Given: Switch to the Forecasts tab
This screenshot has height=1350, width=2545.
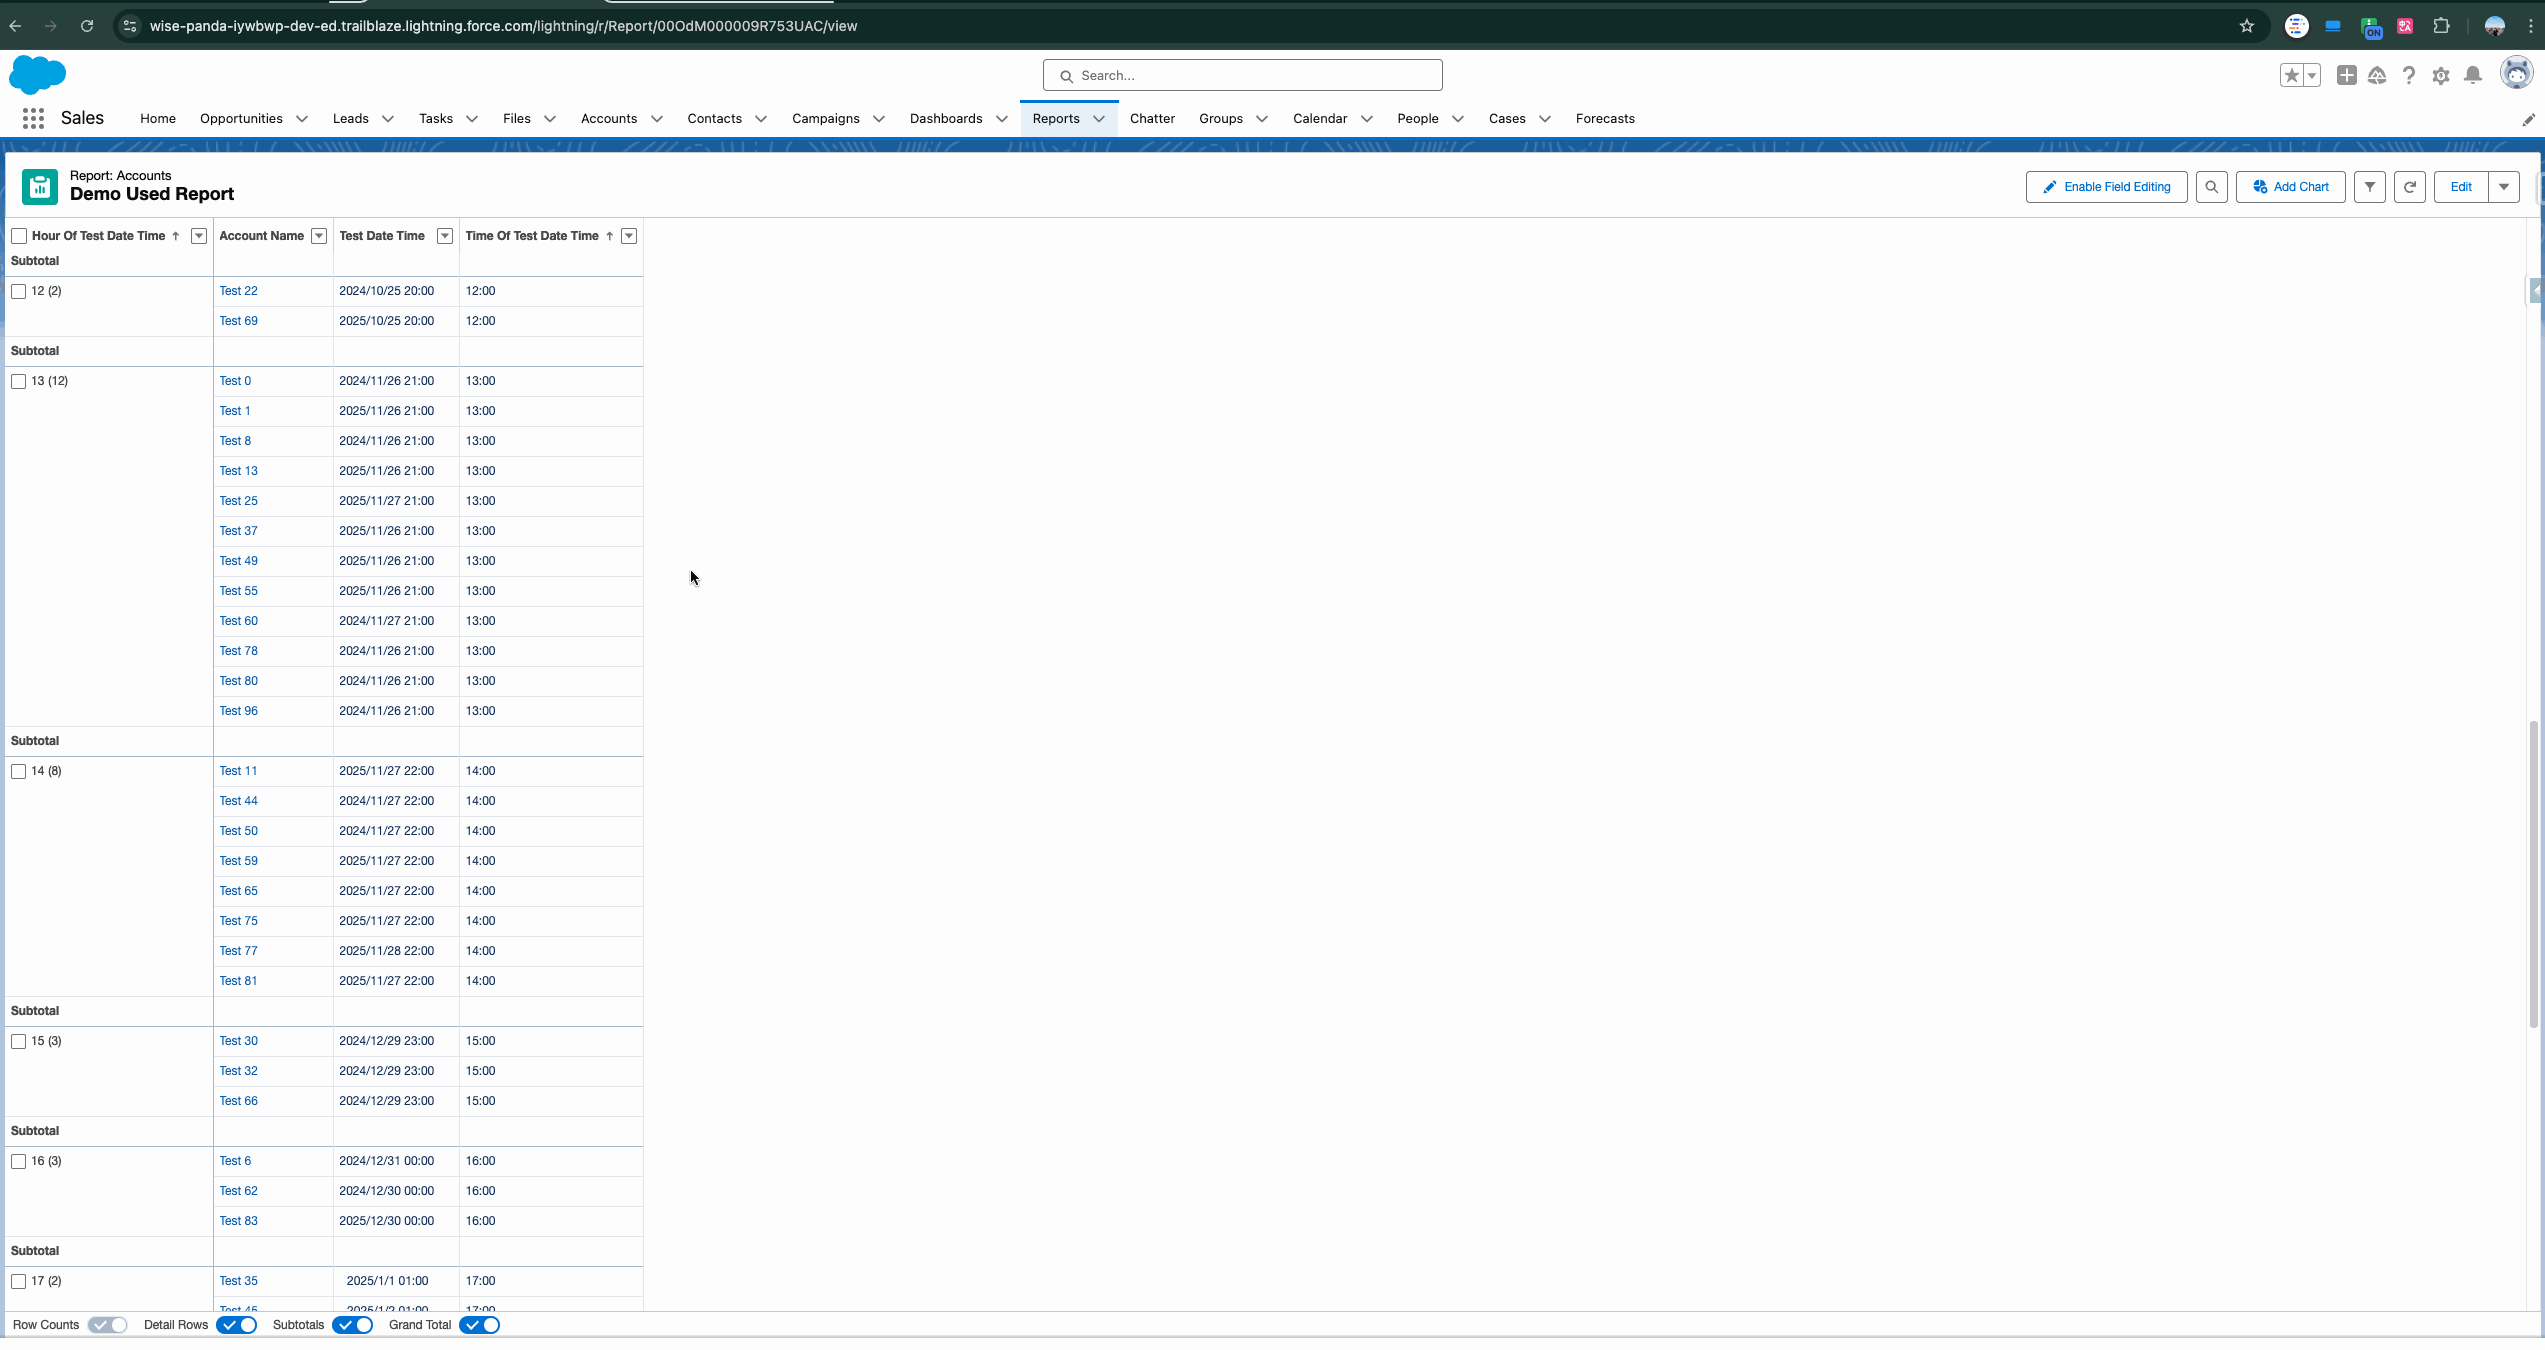Looking at the screenshot, I should point(1605,119).
